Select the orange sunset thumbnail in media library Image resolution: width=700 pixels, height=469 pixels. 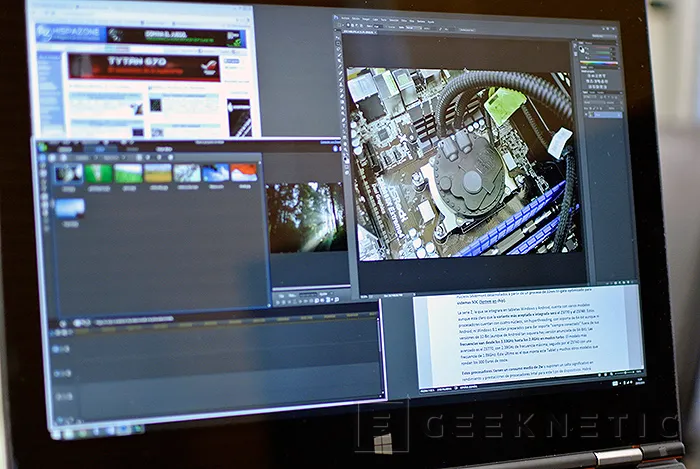[x=244, y=173]
